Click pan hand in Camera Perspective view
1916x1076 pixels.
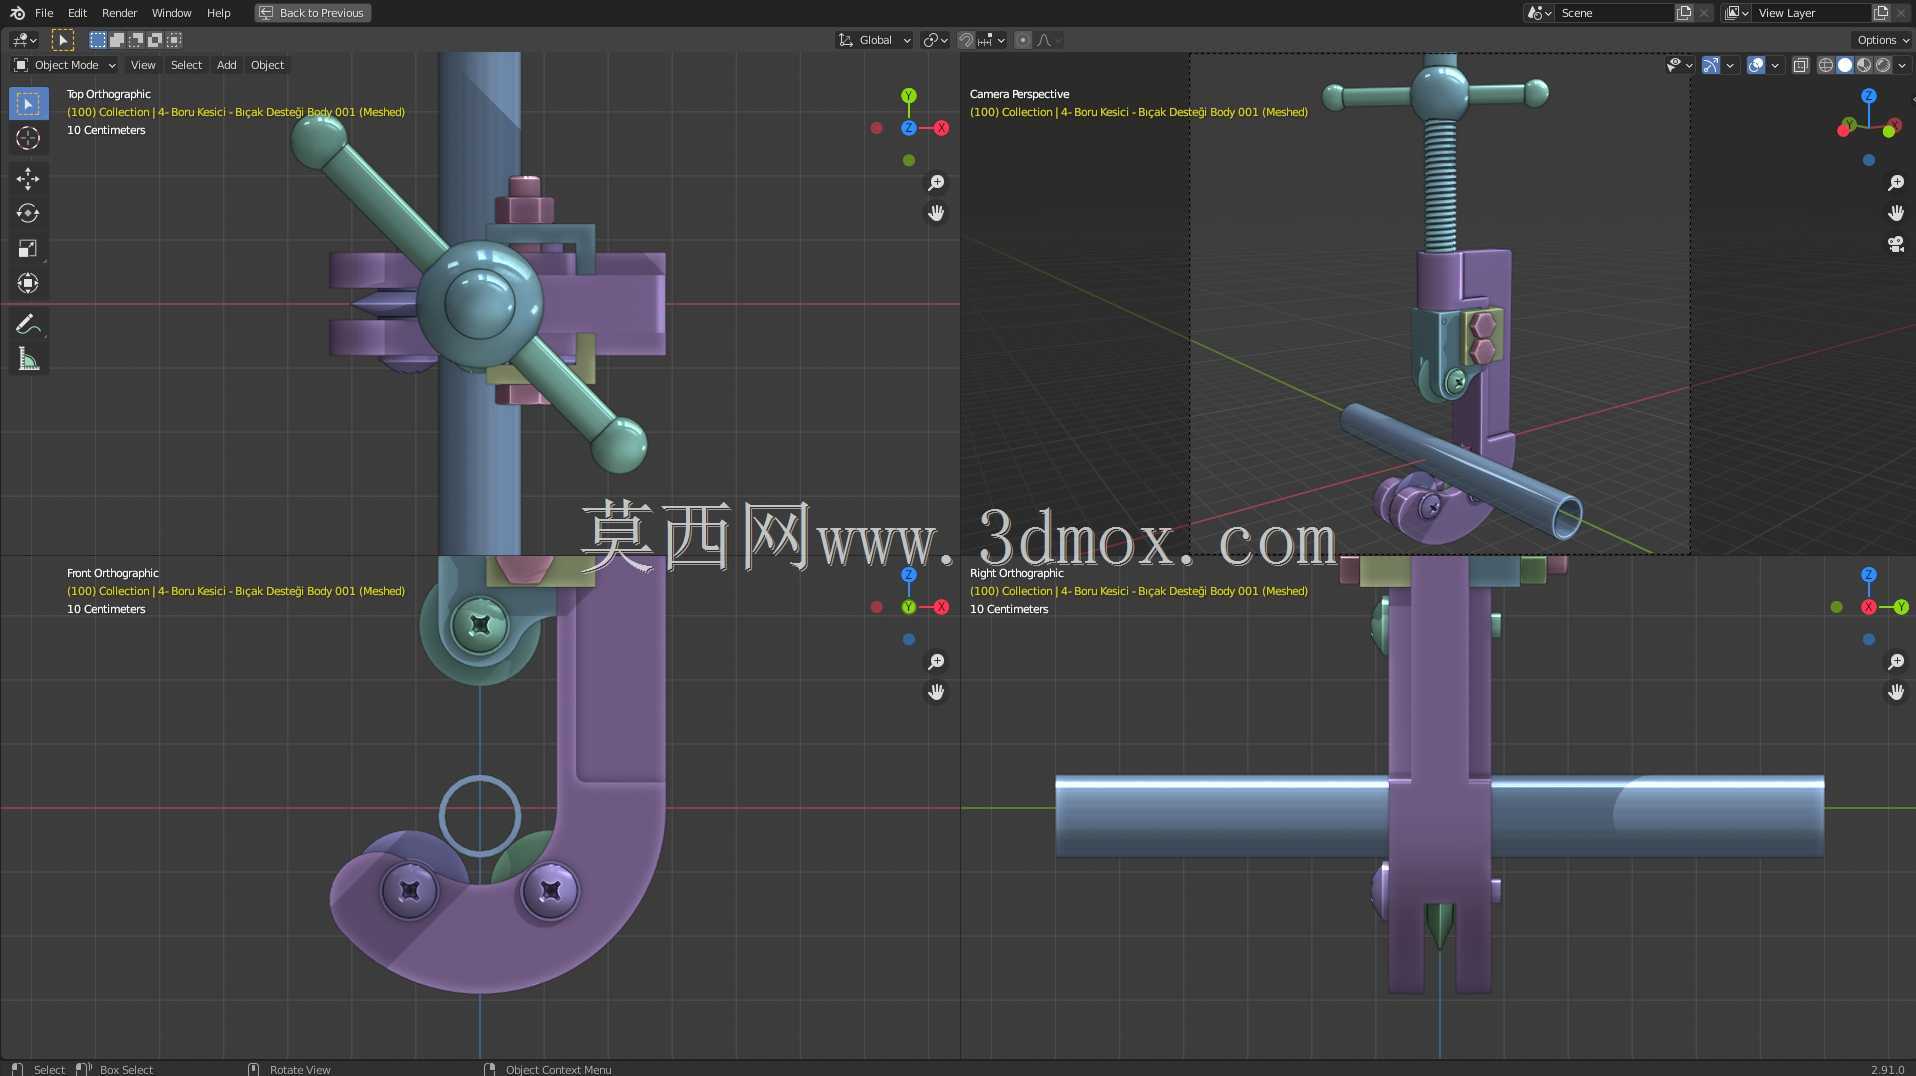coord(1896,213)
